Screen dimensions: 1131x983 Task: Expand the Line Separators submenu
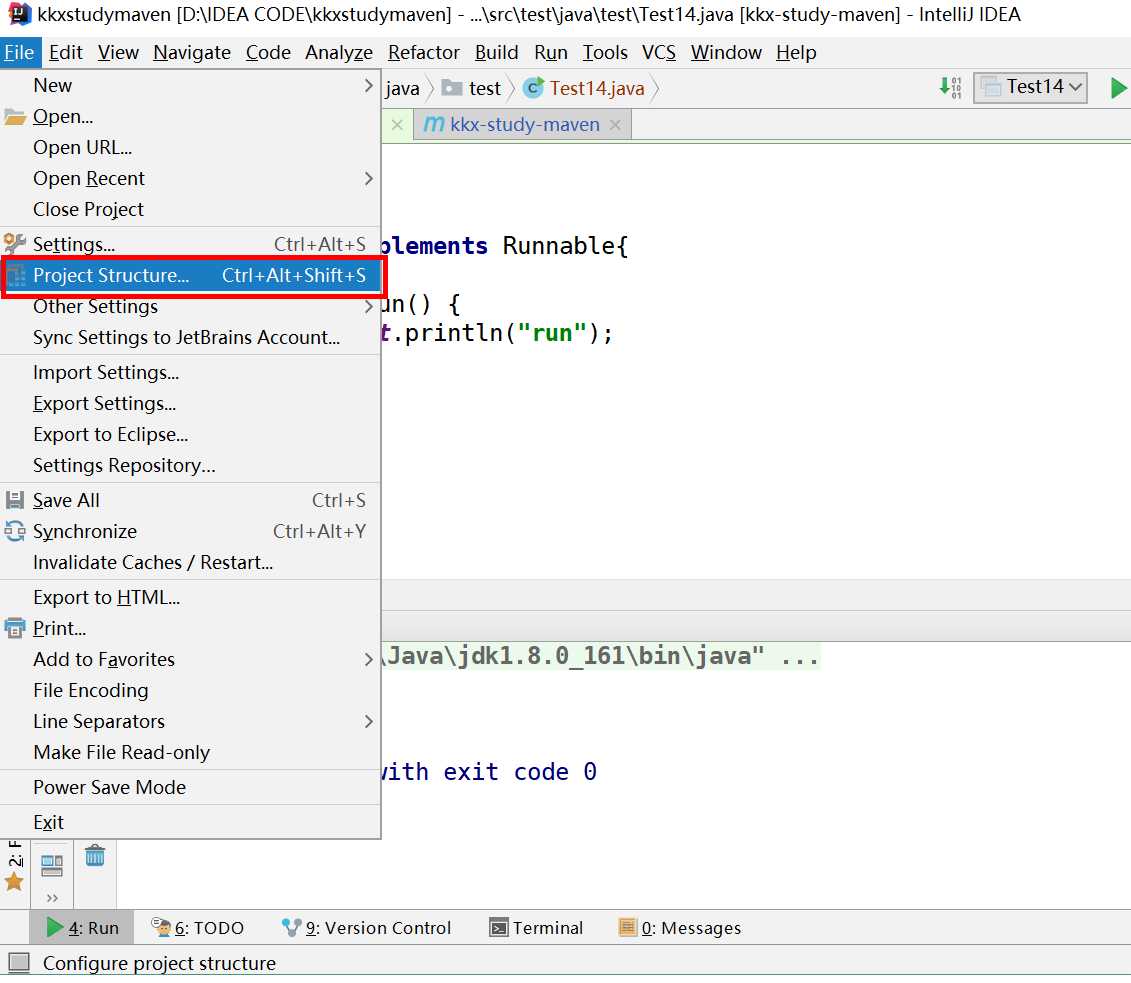190,721
